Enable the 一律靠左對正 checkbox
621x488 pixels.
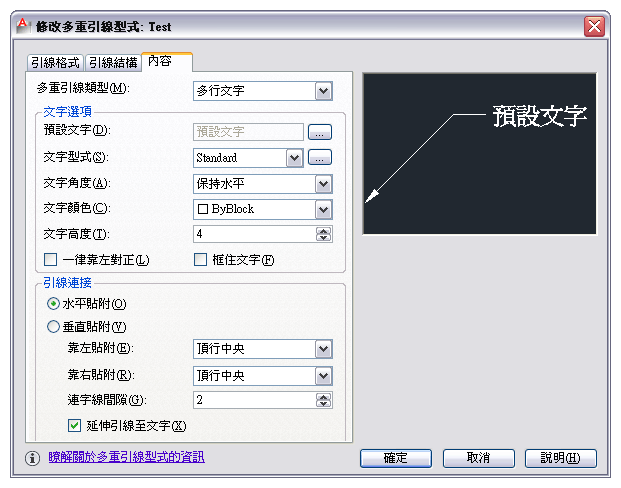coord(50,260)
